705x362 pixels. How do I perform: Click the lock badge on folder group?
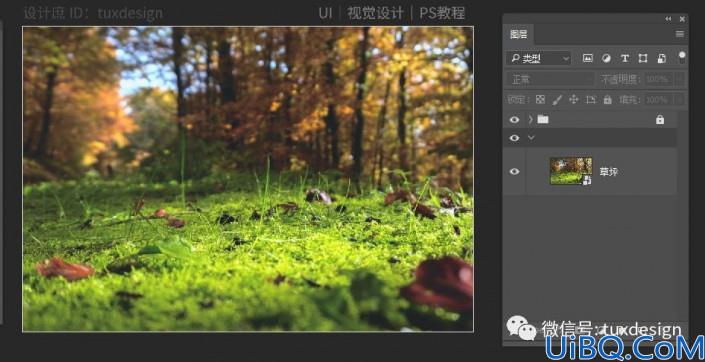660,120
